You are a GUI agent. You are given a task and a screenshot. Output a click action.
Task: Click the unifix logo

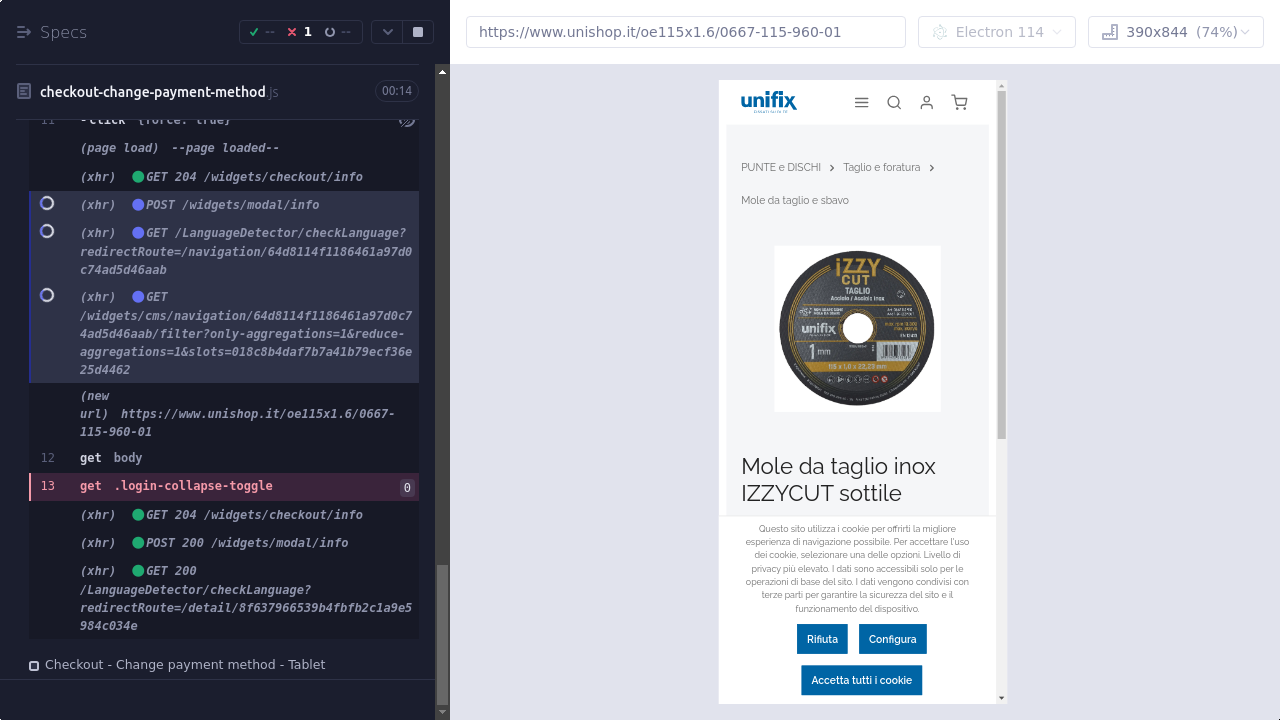coord(768,102)
